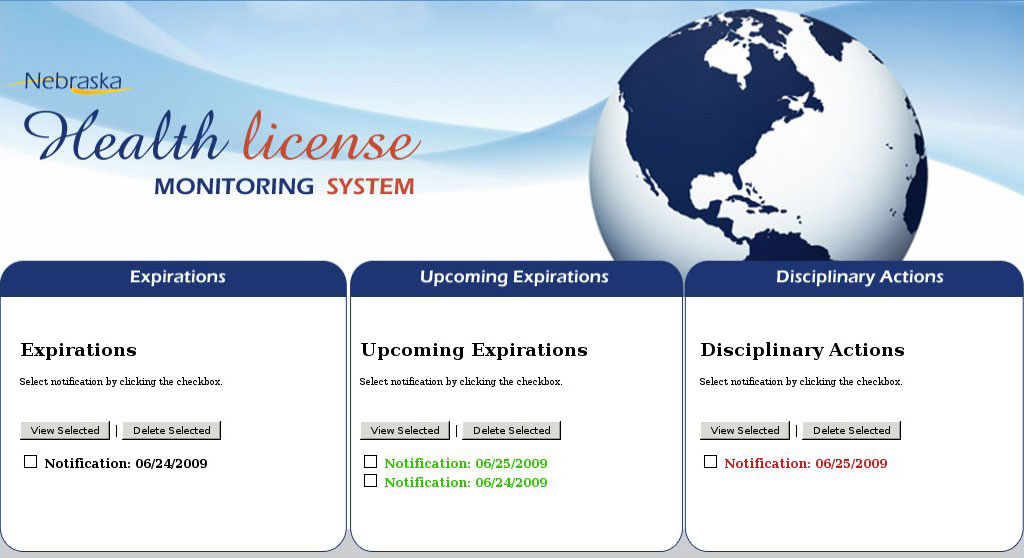
Task: Select Upcoming Expirations Notification 06/24/2009 checkbox
Action: coord(370,481)
